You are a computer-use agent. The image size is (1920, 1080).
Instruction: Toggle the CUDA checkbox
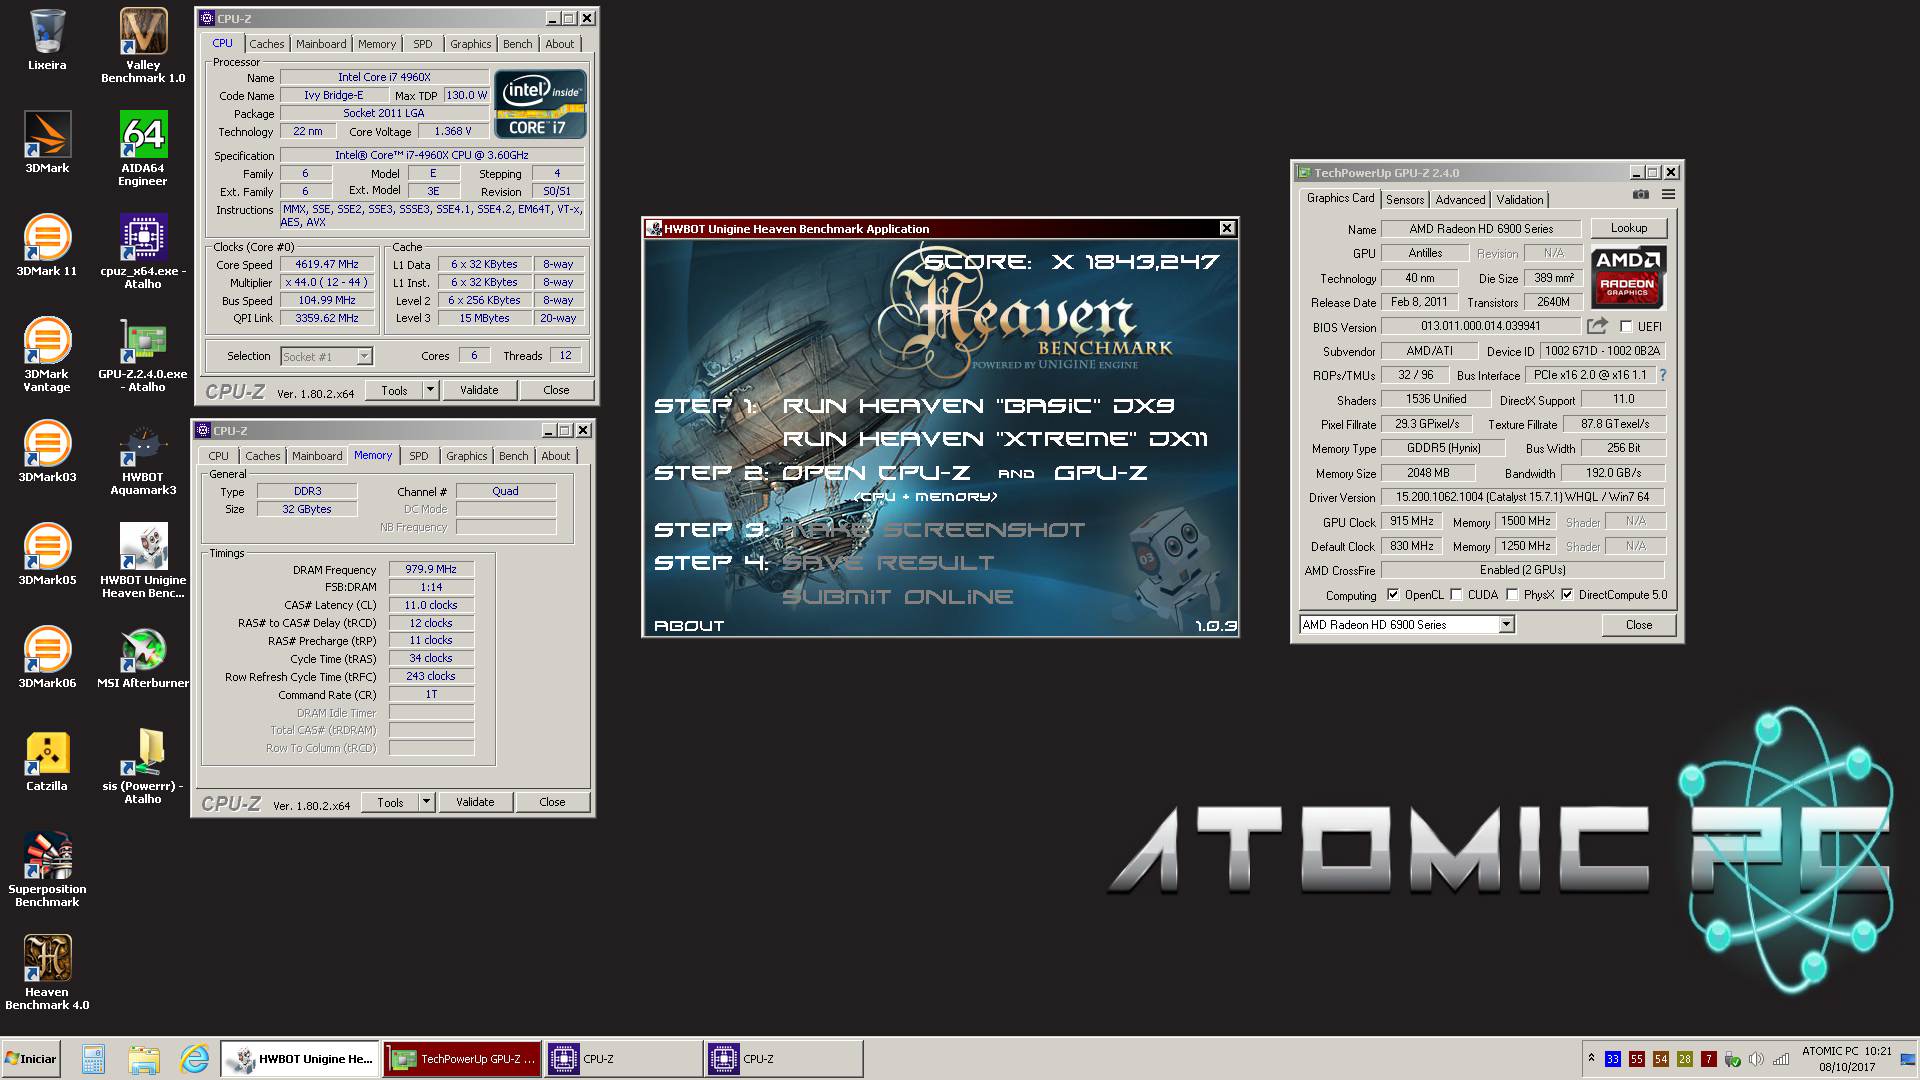[1456, 595]
